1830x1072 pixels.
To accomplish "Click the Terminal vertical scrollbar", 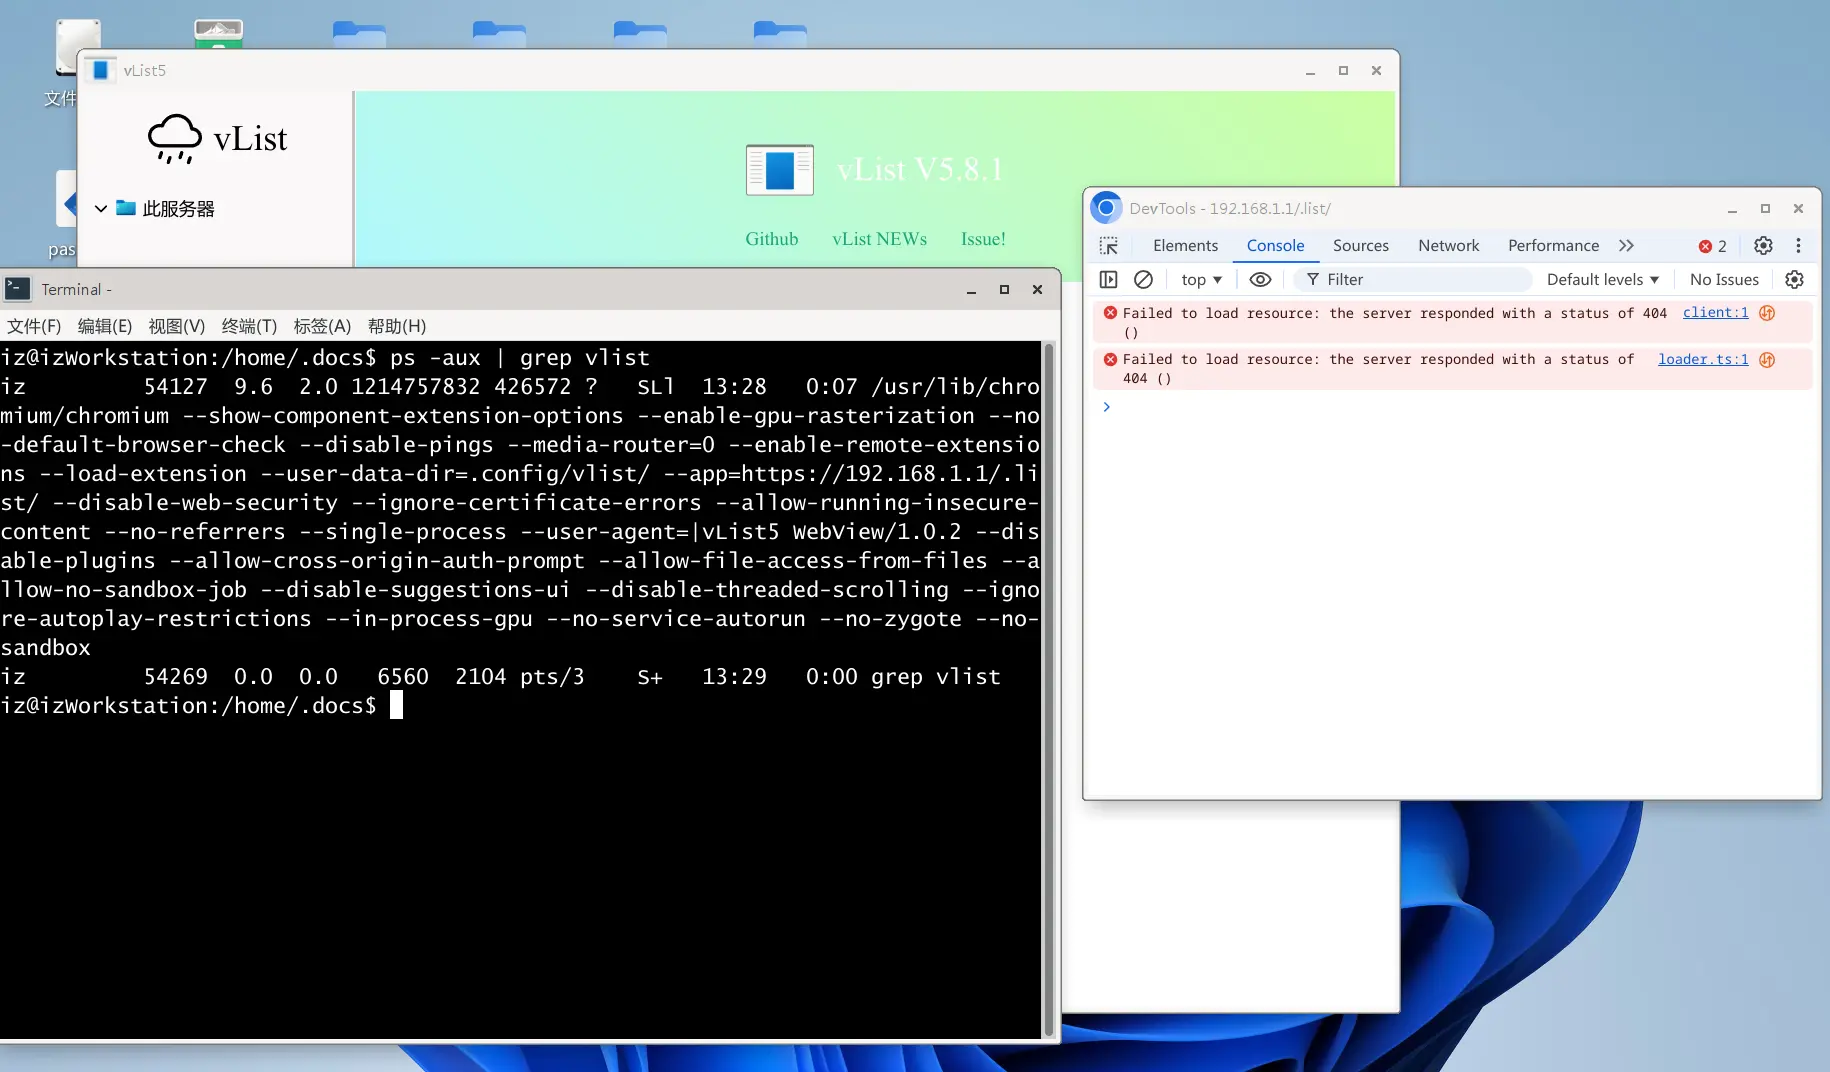I will click(x=1049, y=690).
